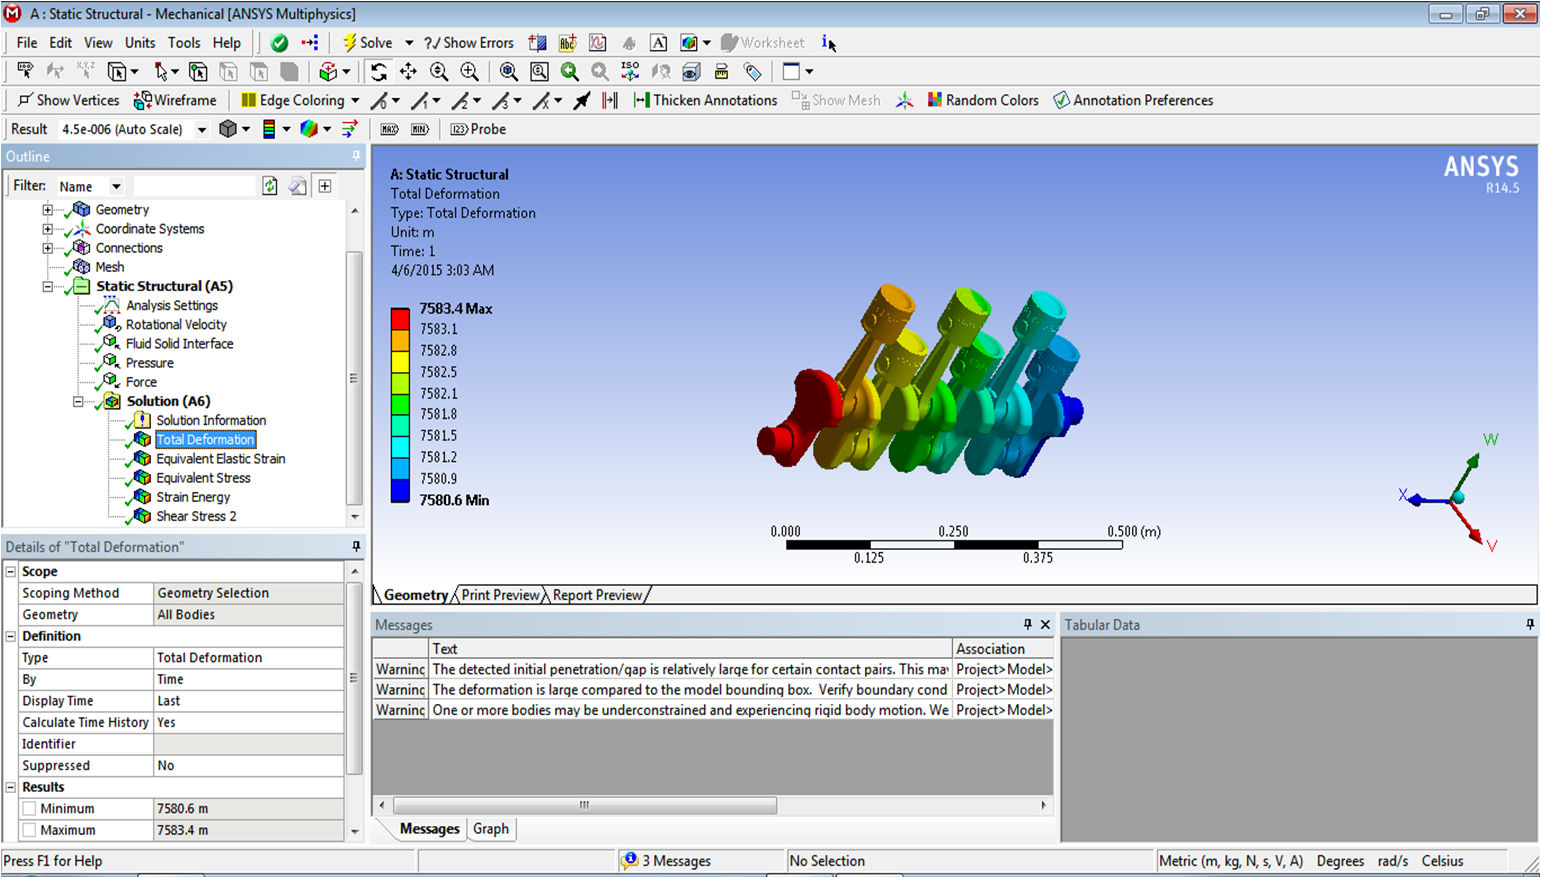Activate the Probe tool
Screen dimensions: 1541x877
[x=478, y=129]
